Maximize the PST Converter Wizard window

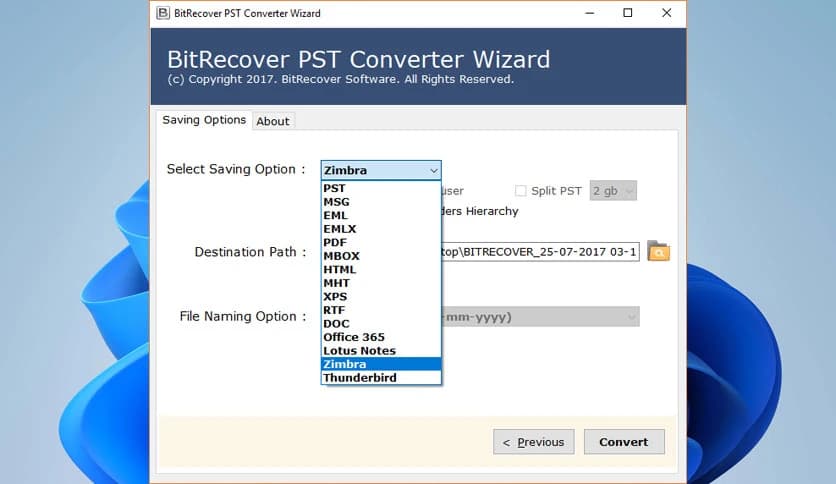point(628,13)
